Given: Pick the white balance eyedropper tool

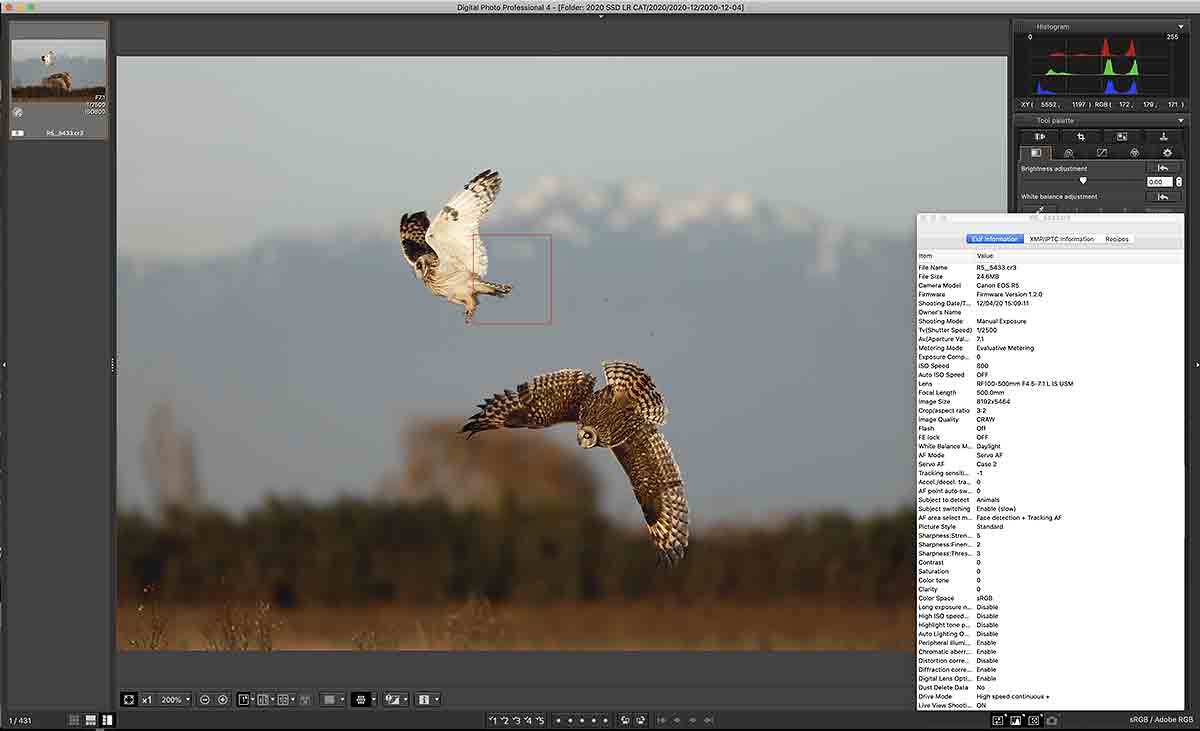Looking at the screenshot, I should pyautogui.click(x=1041, y=209).
